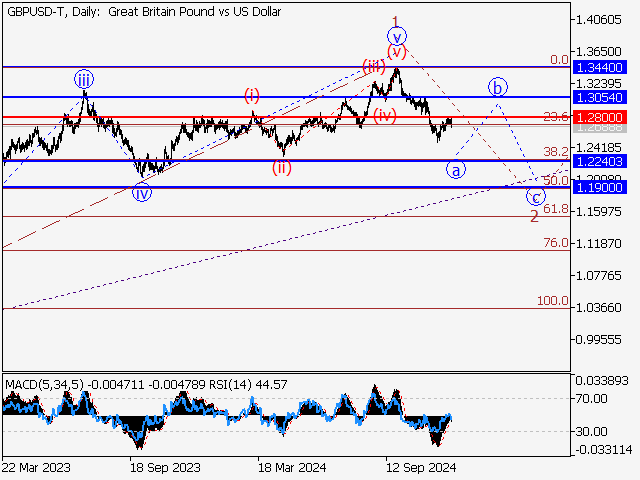Select the circled a wave projection label
Viewport: 640px width, 480px height.
tap(456, 169)
